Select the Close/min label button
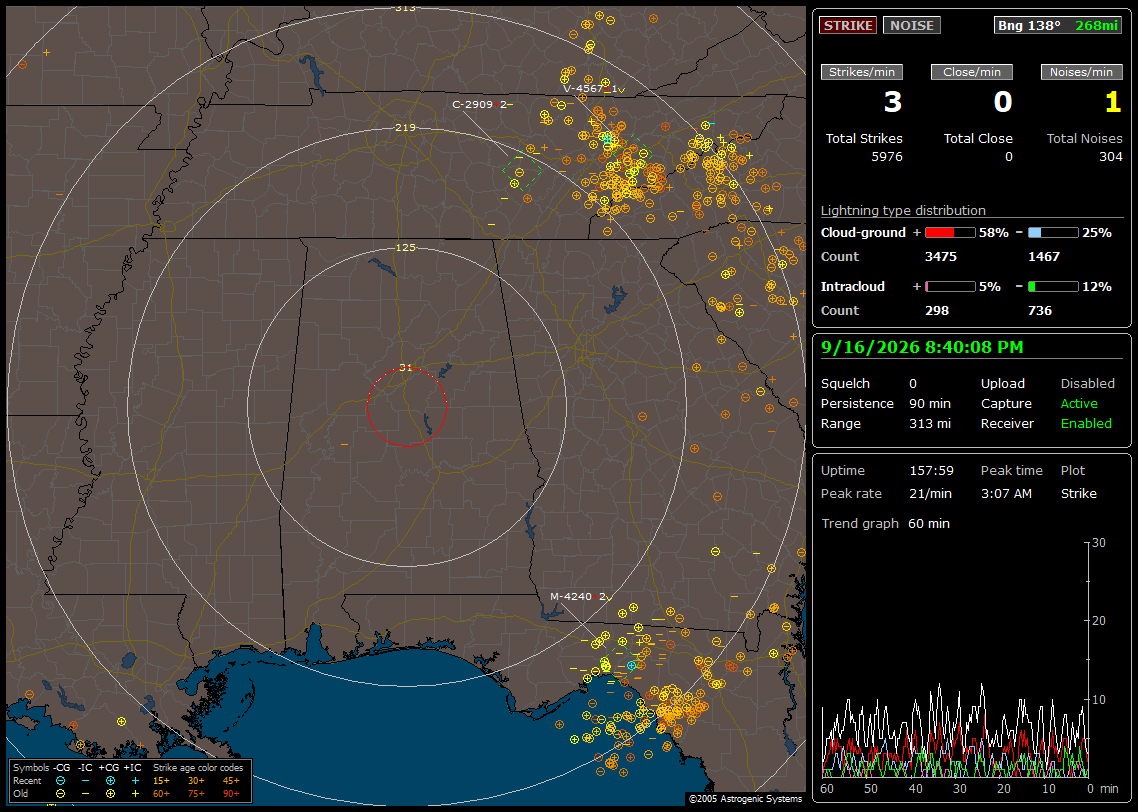1138x812 pixels. click(972, 72)
